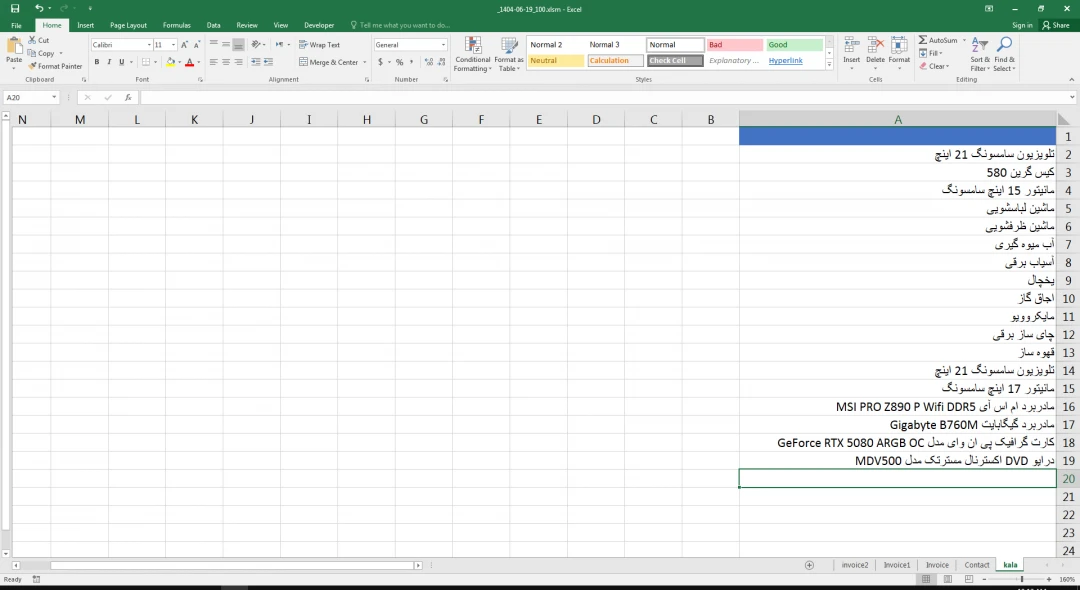Click the AutoSum sigma icon
The width and height of the screenshot is (1080, 590).
tap(923, 40)
